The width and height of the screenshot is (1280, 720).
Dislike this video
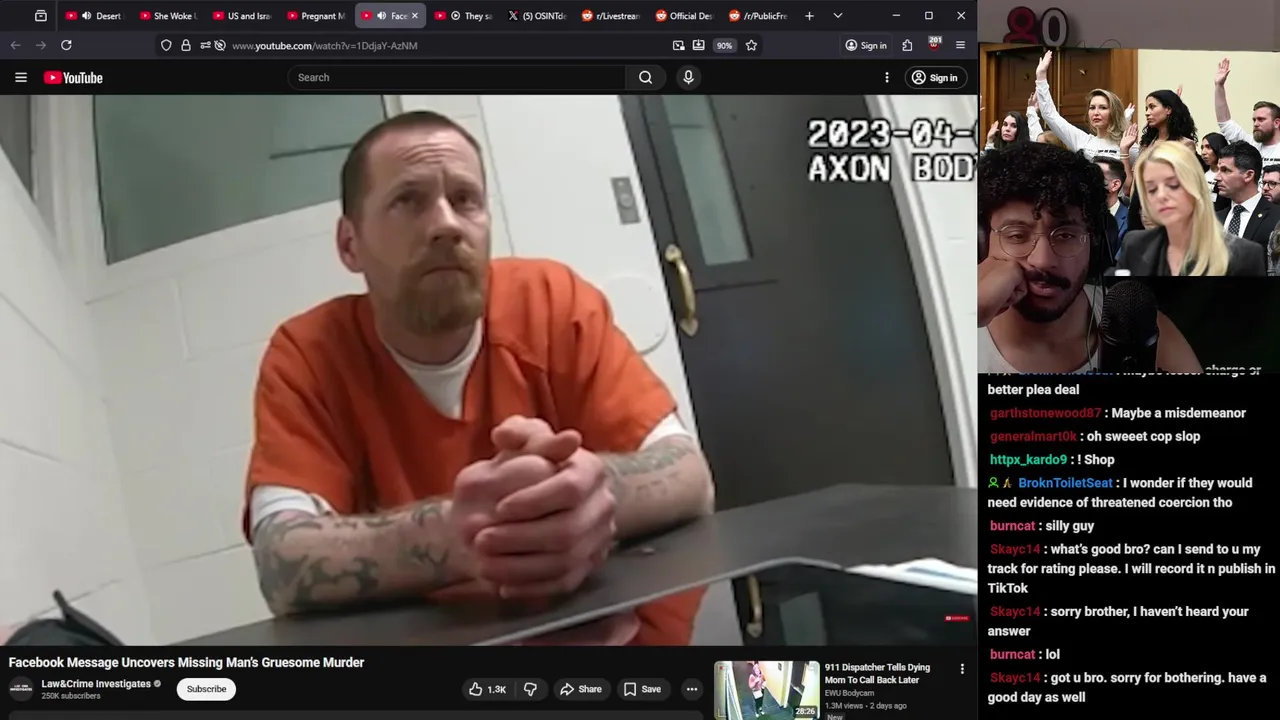531,689
